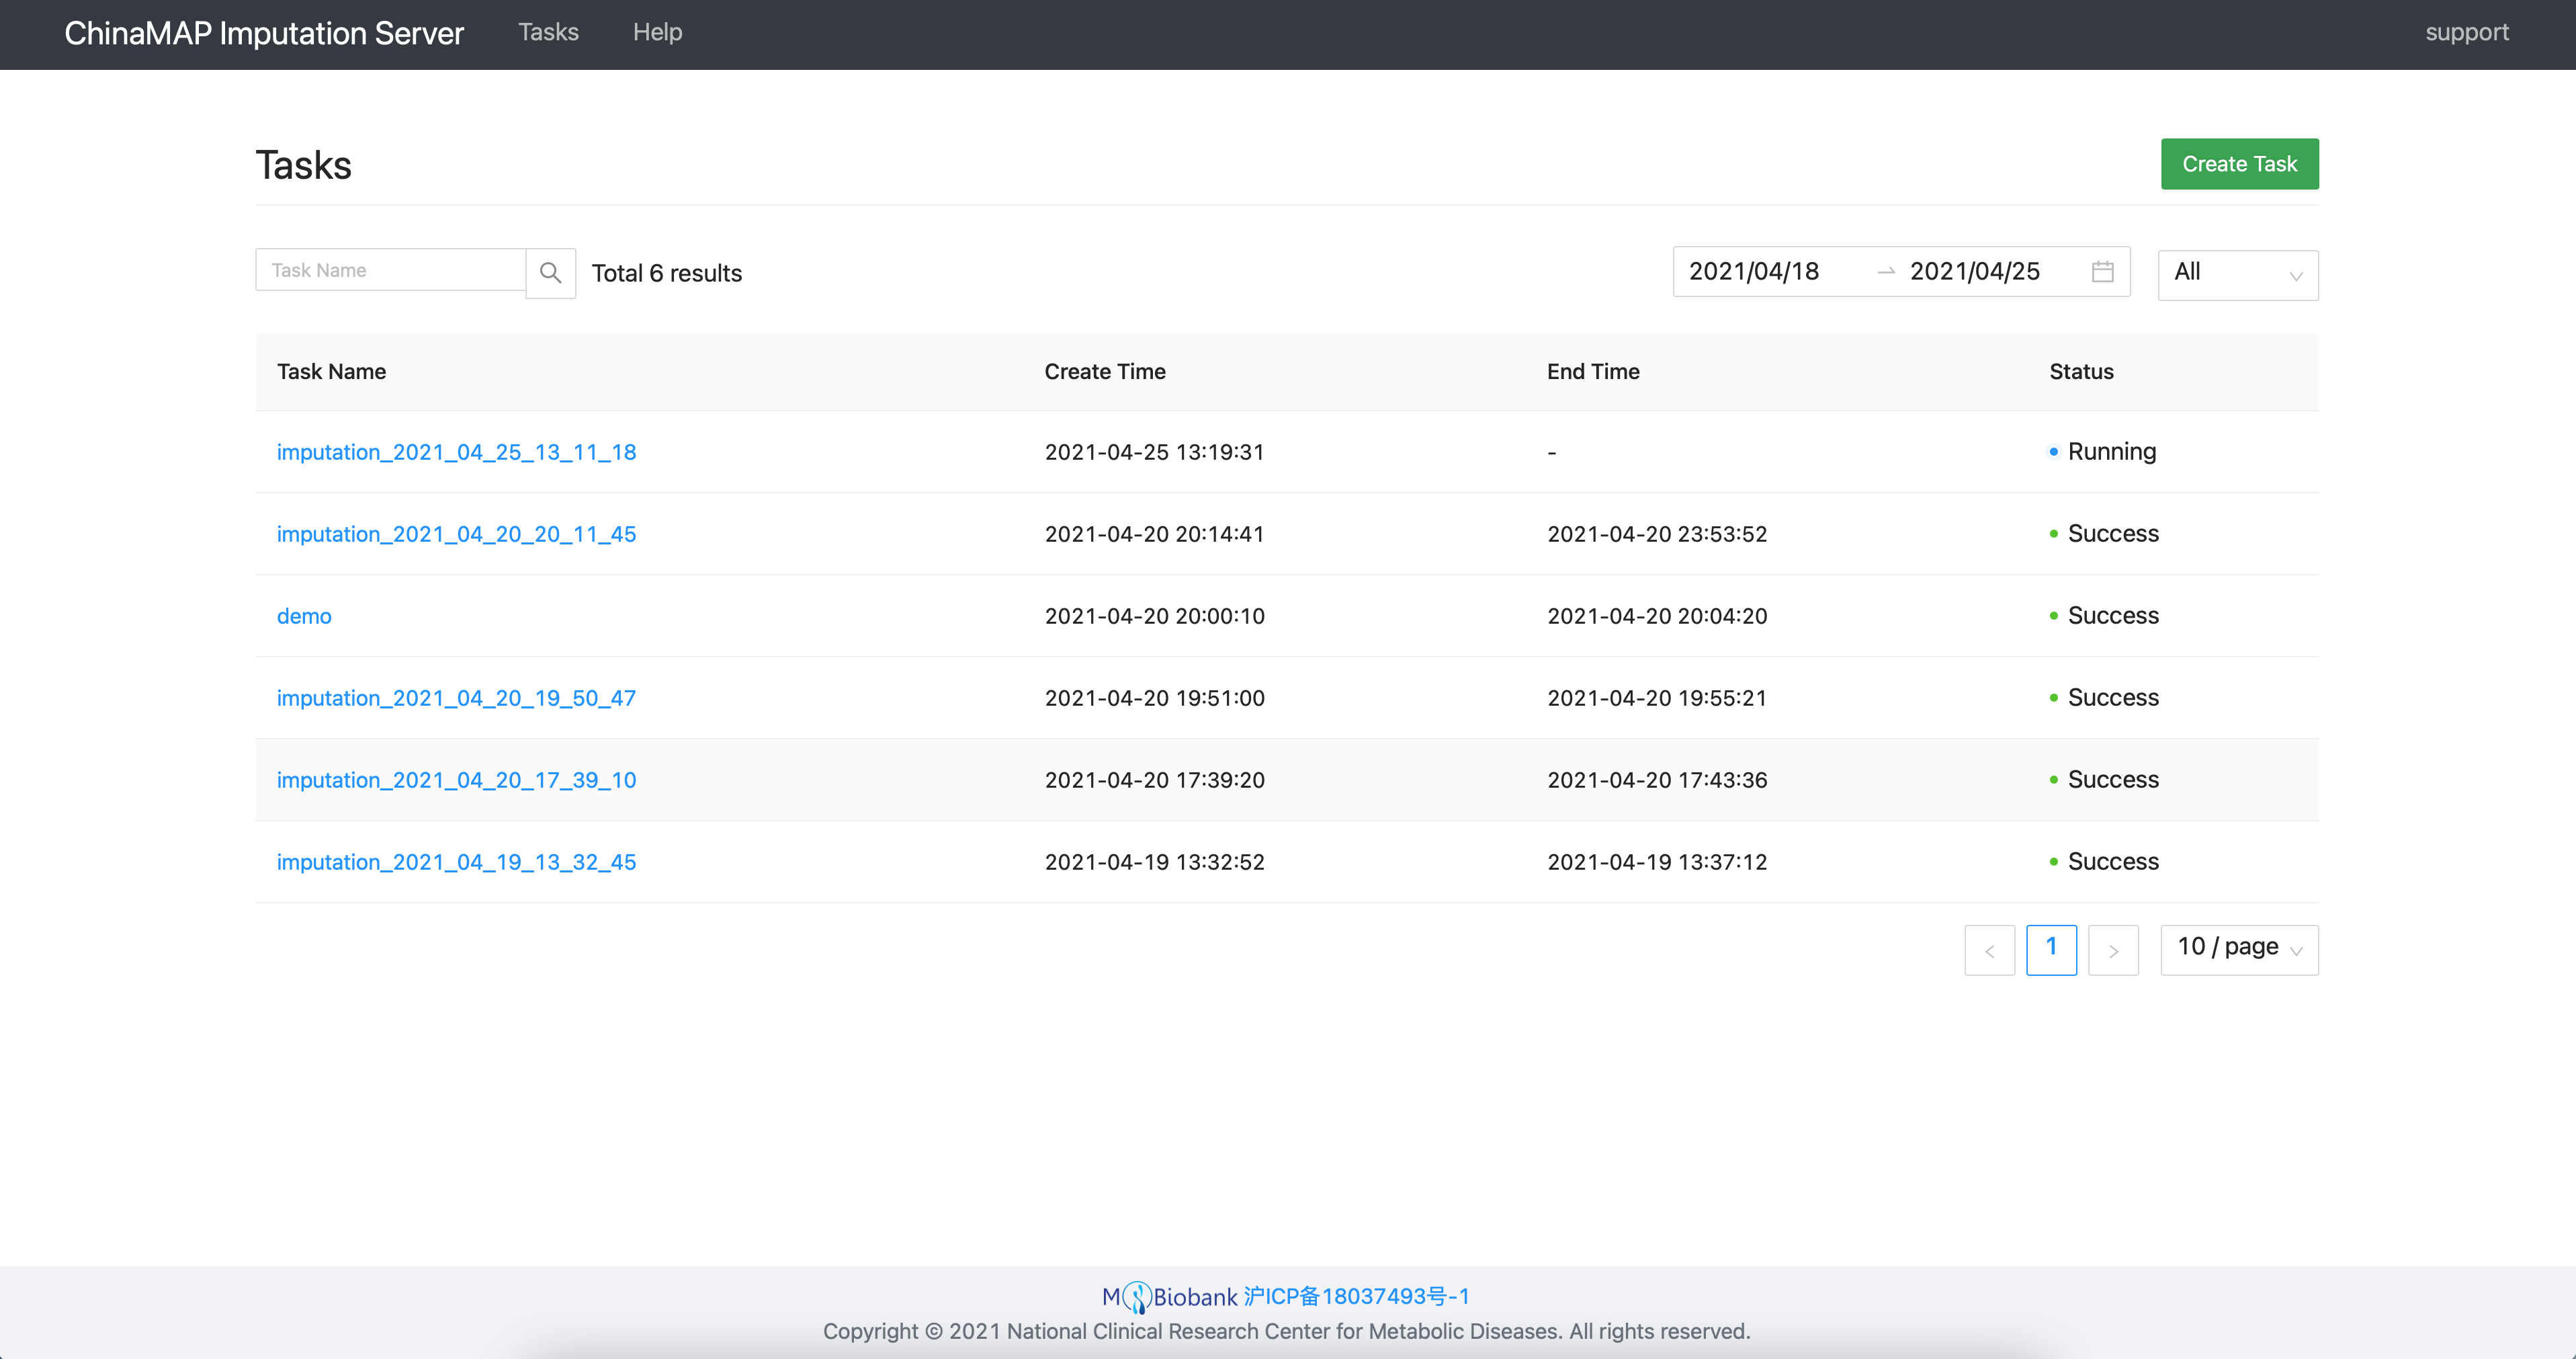This screenshot has height=1359, width=2576.
Task: Open the calendar icon in date range
Action: point(2102,272)
